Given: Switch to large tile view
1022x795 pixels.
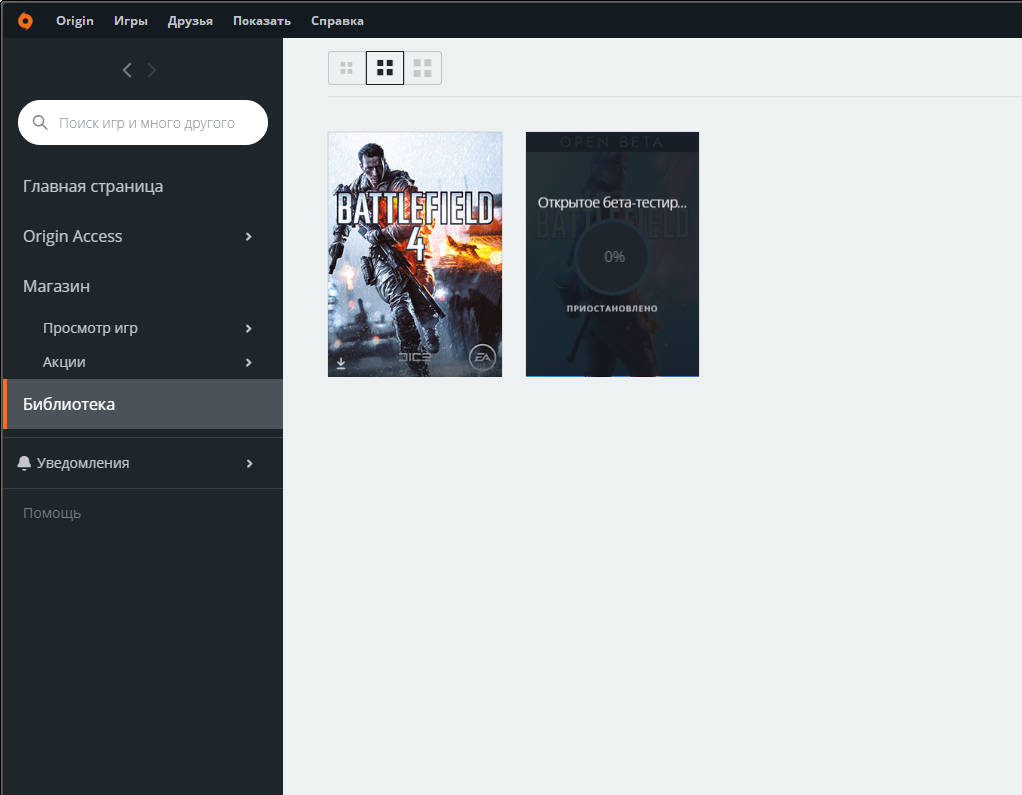Looking at the screenshot, I should pos(422,68).
